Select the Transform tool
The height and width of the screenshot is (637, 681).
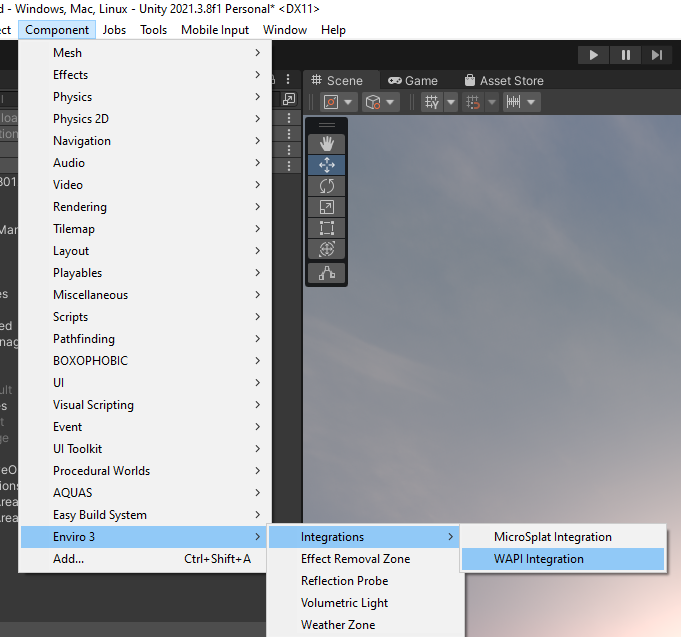327,249
